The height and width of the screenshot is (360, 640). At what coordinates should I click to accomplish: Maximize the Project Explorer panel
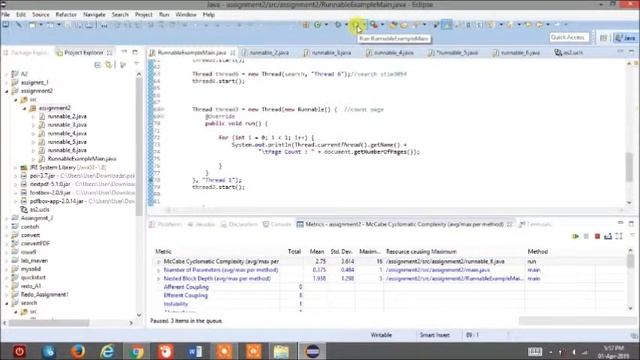pyautogui.click(x=135, y=52)
